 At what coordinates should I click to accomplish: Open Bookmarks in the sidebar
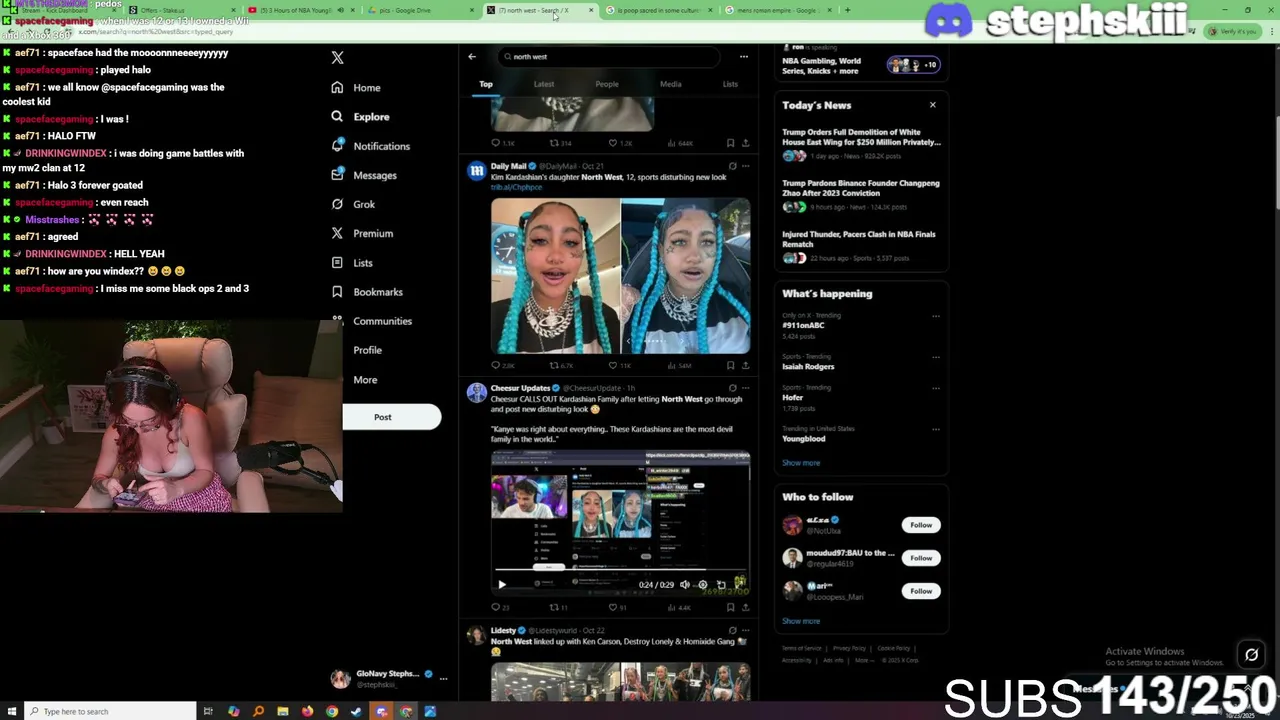(367, 292)
